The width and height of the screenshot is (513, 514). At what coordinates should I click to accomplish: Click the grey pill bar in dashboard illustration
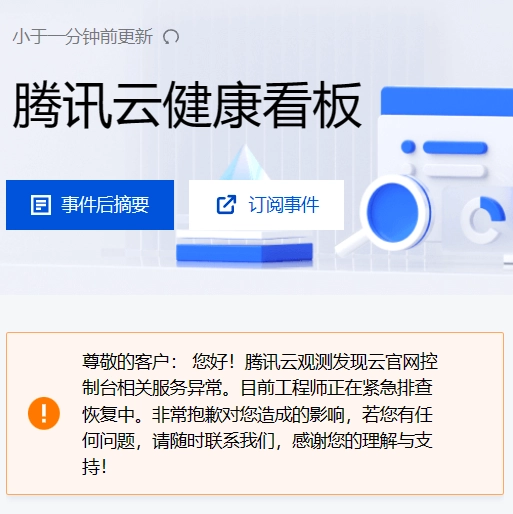454,170
